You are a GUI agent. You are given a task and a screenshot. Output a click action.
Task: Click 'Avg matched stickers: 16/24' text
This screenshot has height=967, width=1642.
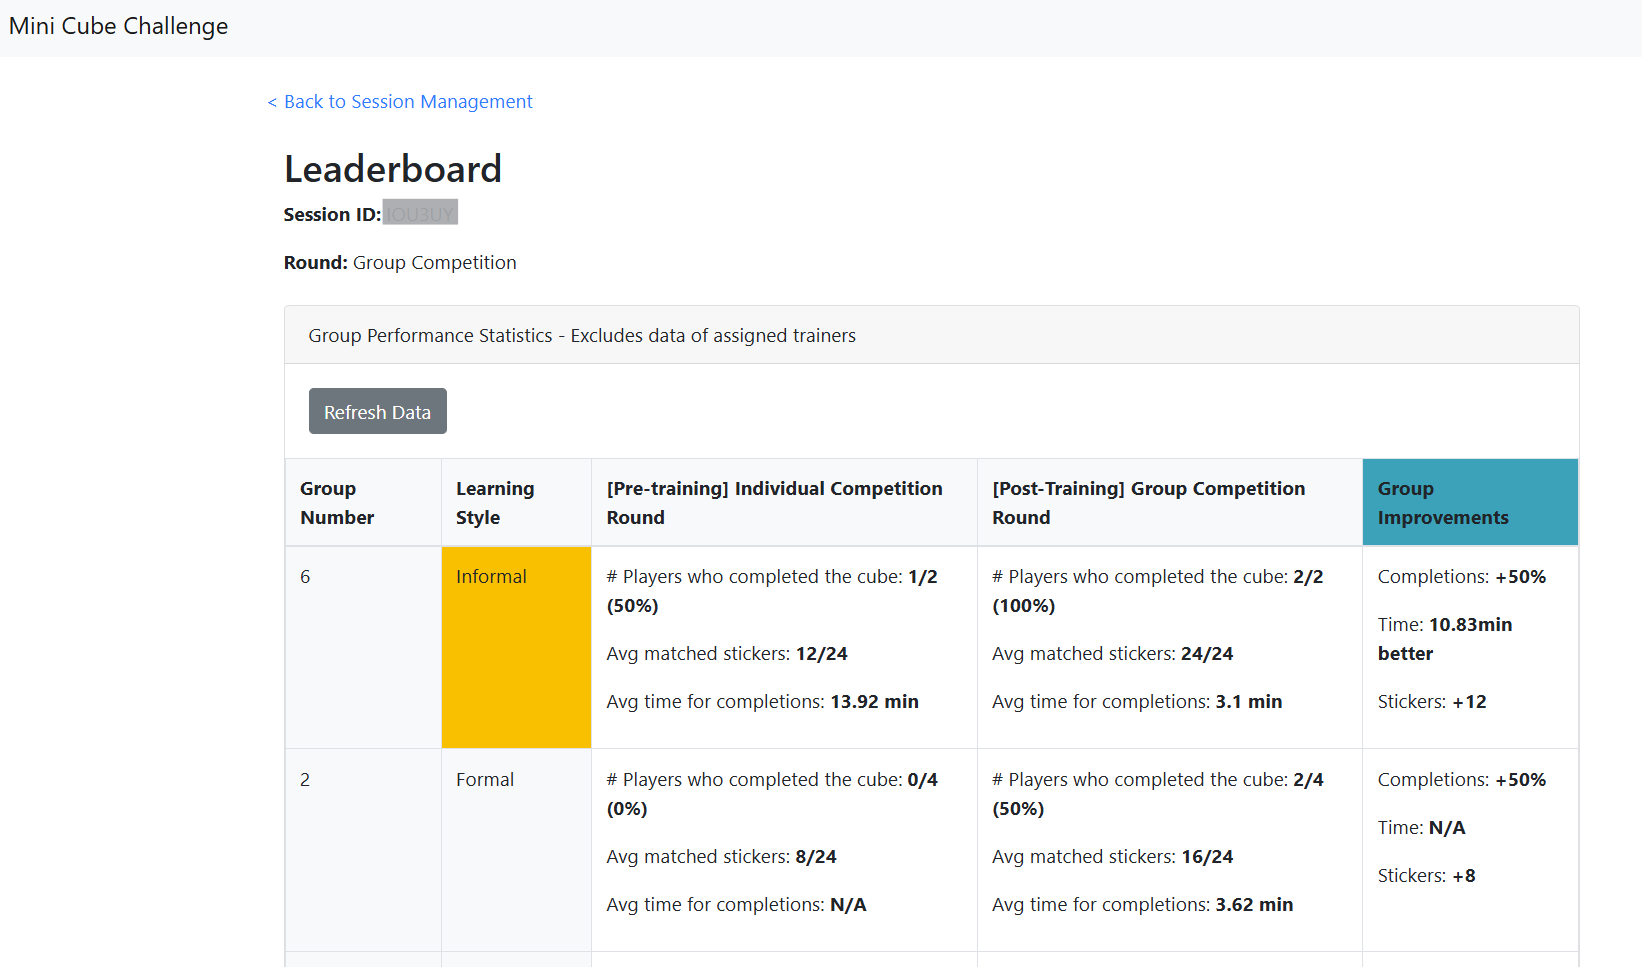click(x=1112, y=857)
